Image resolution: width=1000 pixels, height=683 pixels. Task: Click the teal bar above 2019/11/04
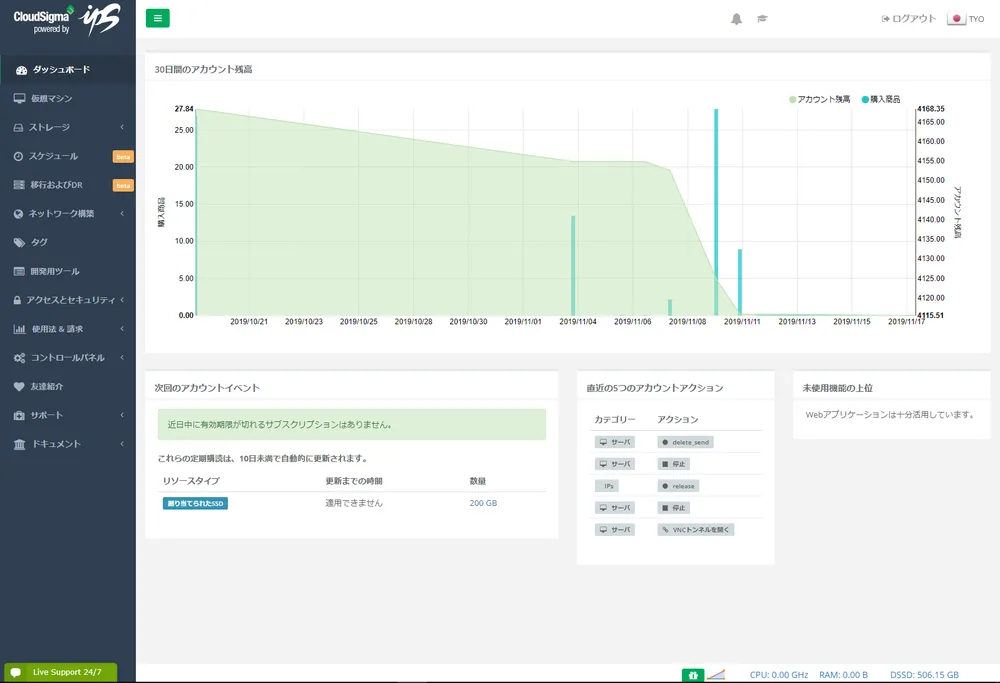pos(573,265)
